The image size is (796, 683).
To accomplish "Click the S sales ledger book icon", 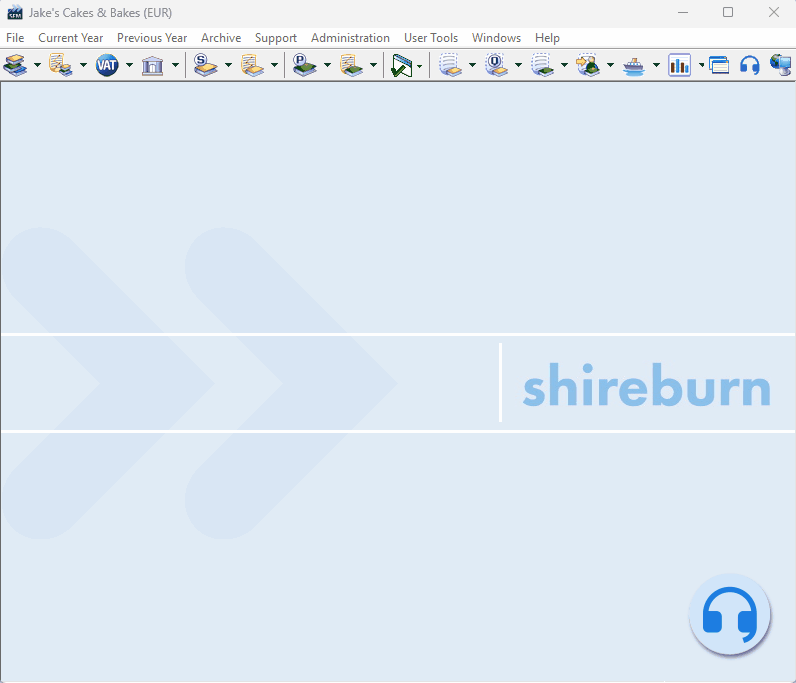I will point(206,65).
